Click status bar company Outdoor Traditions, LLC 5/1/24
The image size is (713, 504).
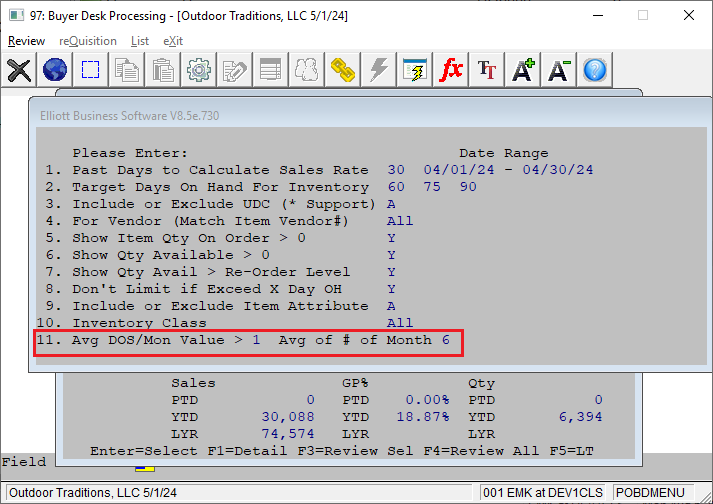pyautogui.click(x=93, y=493)
